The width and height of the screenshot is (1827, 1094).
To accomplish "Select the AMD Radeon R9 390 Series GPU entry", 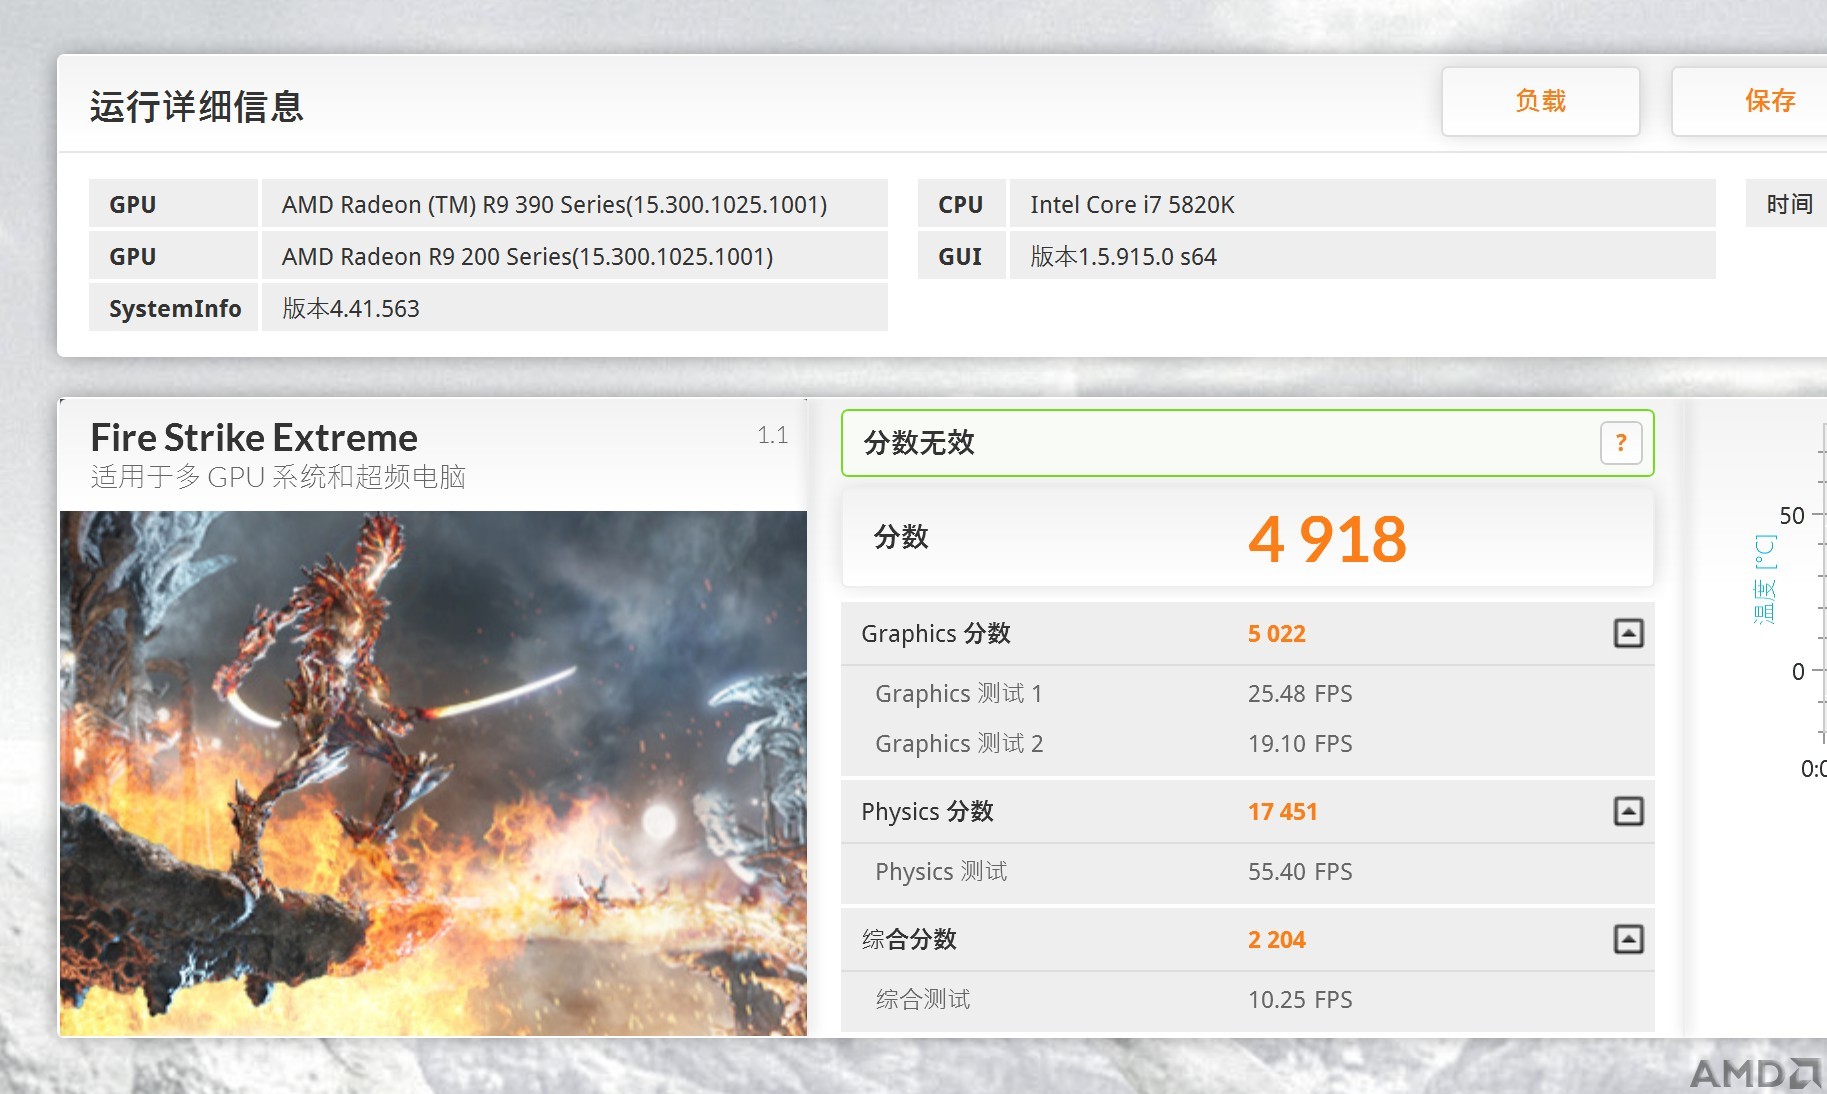I will [x=574, y=204].
